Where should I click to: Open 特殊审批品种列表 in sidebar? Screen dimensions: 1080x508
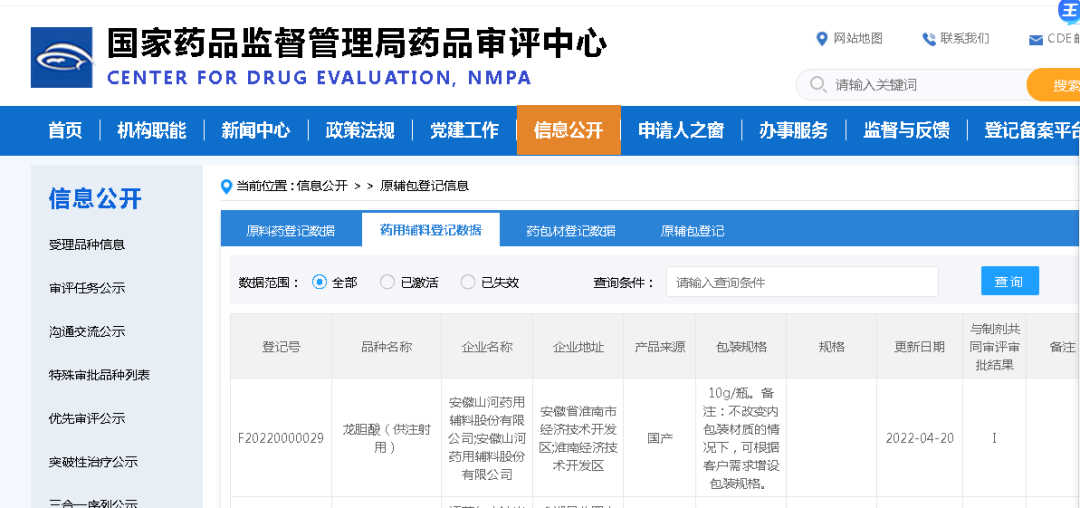(99, 375)
